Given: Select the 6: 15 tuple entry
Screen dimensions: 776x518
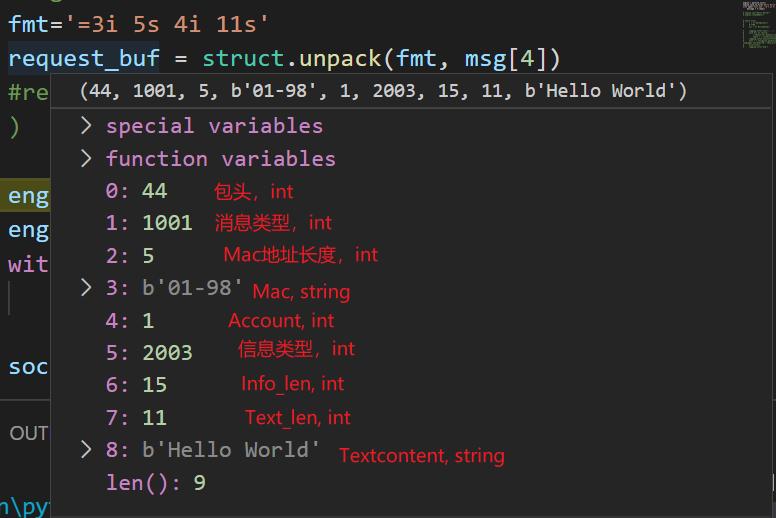Looking at the screenshot, I should point(136,385).
